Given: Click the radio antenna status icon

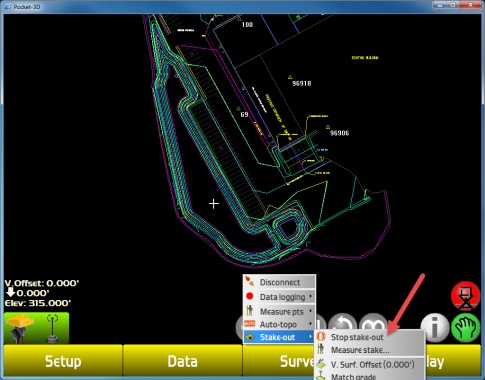Looking at the screenshot, I should [52, 328].
